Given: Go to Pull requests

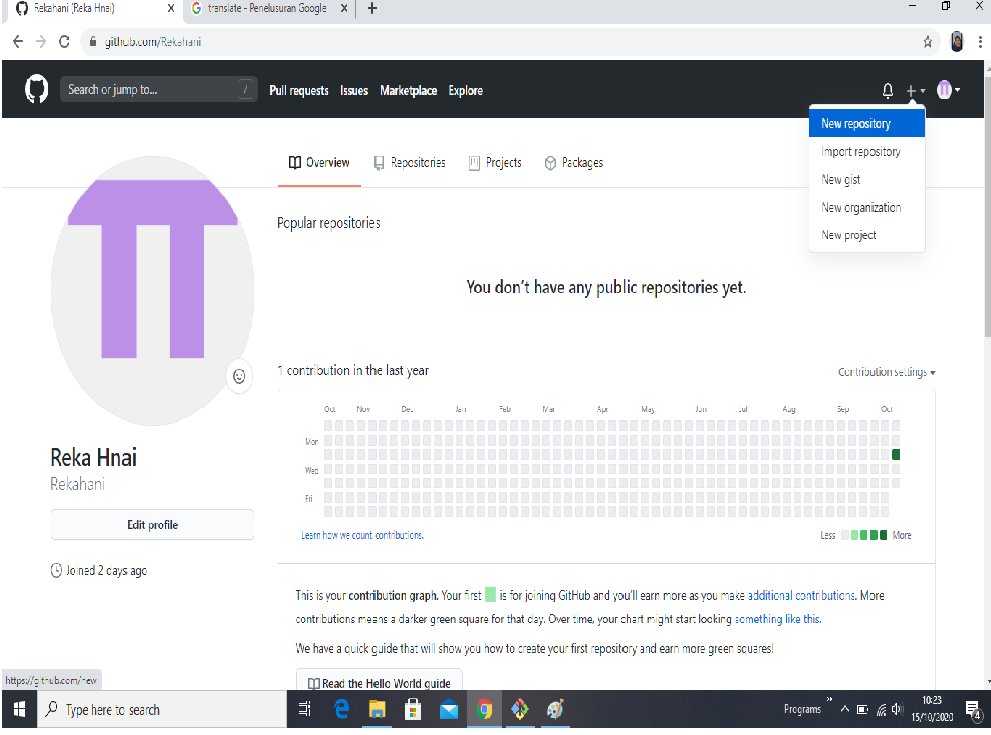Looking at the screenshot, I should coord(298,90).
